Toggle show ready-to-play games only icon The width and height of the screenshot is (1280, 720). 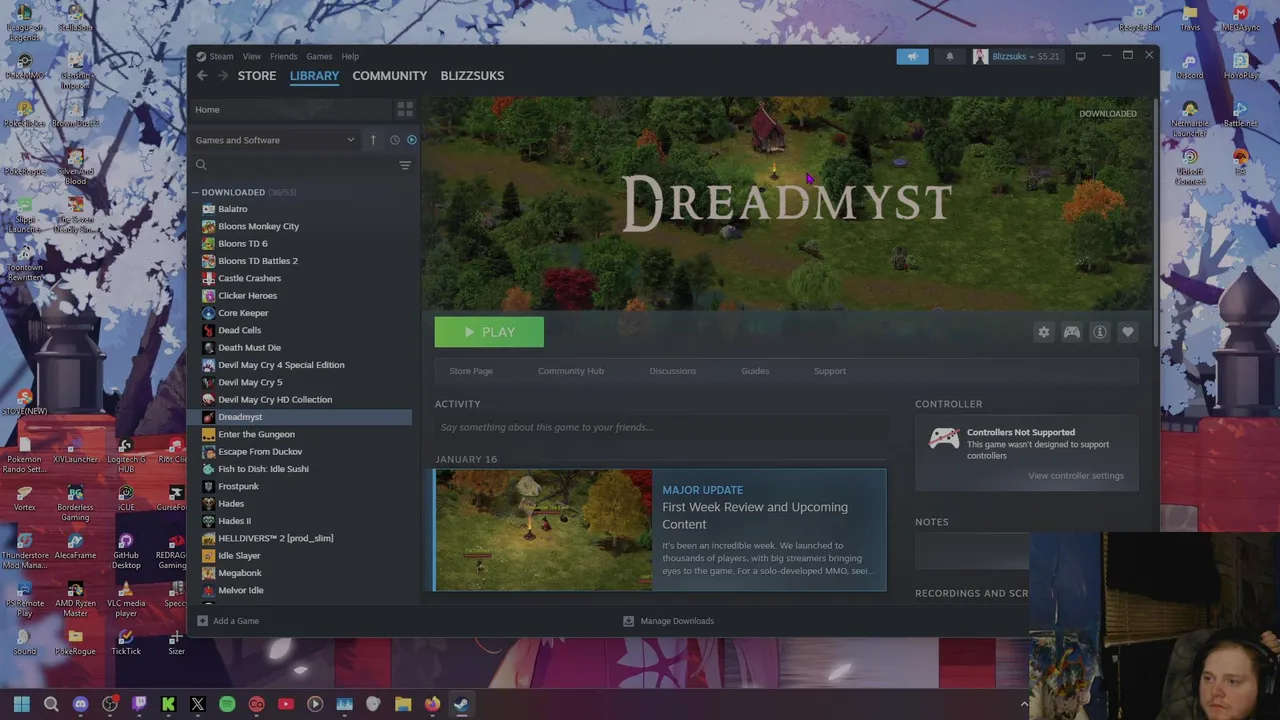tap(411, 140)
